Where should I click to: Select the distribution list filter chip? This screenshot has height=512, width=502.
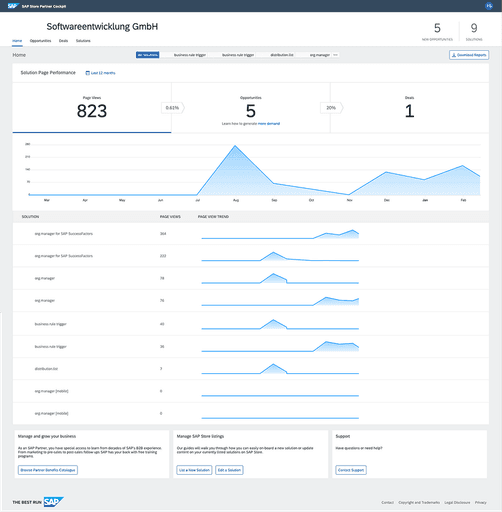click(282, 55)
